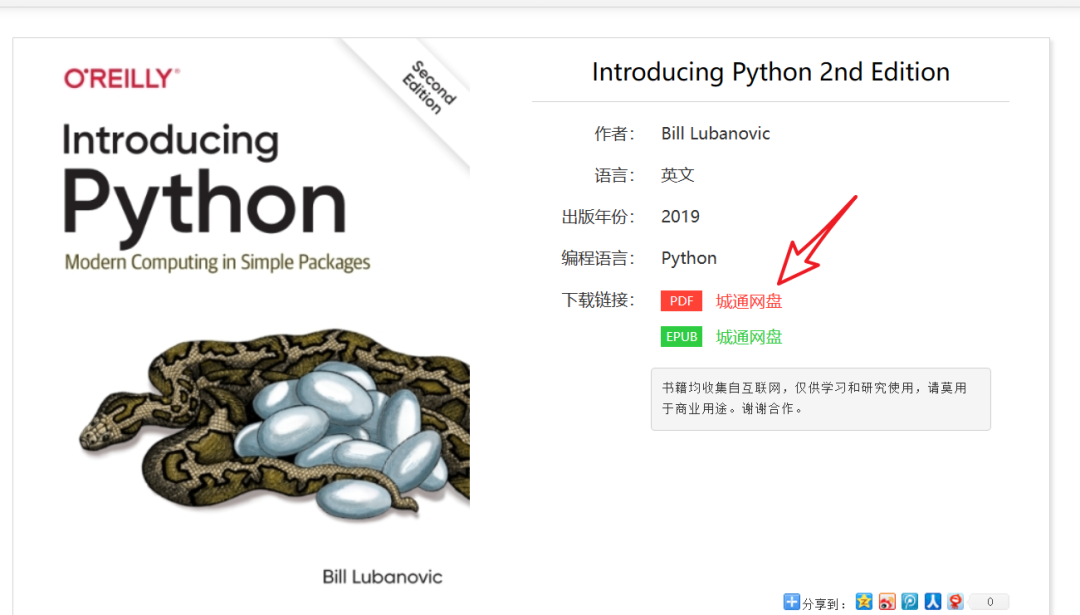Click the 语言 label
Image resolution: width=1080 pixels, height=615 pixels.
(614, 176)
